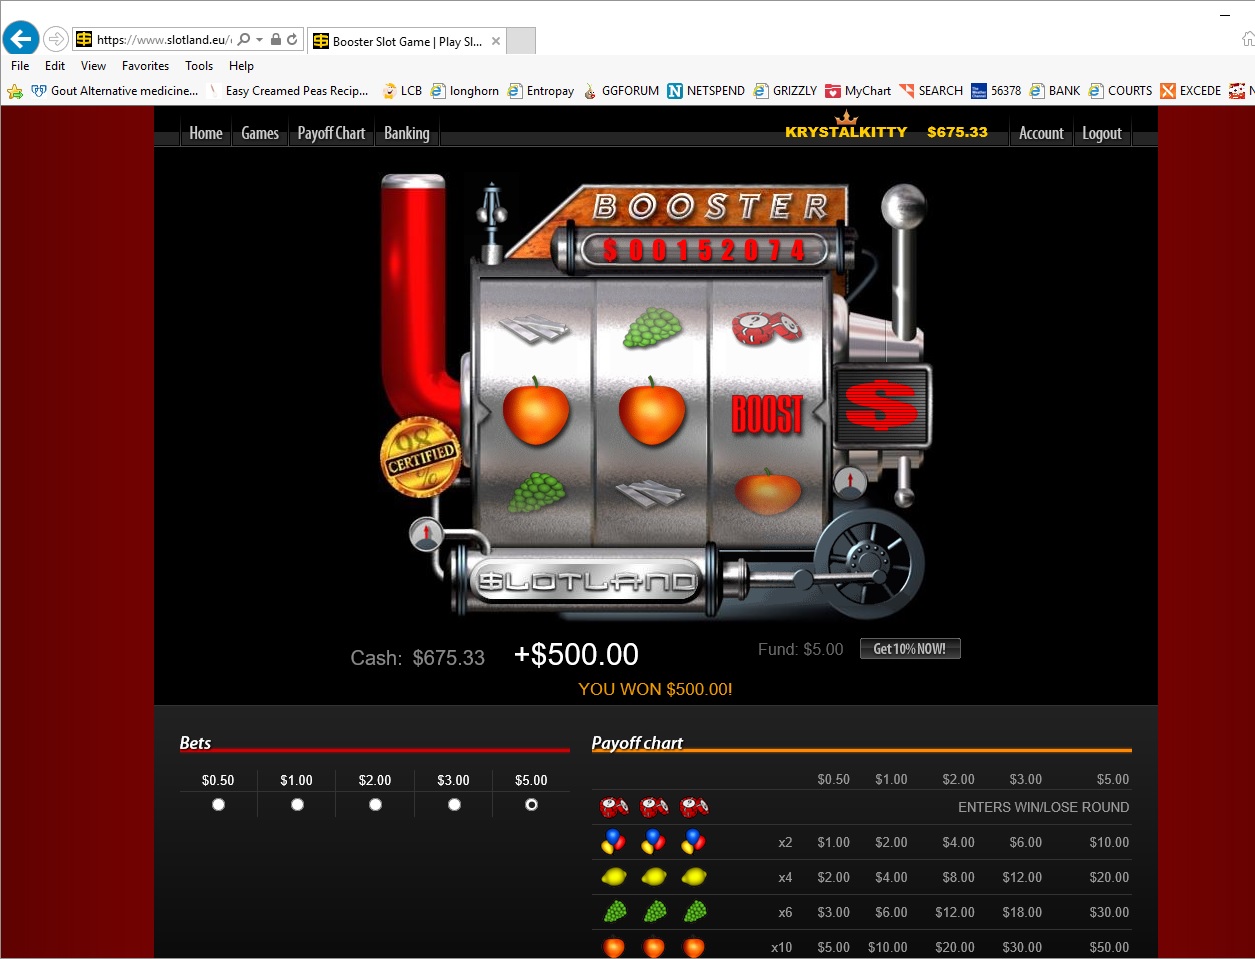Select the $2.00 bet radio button
This screenshot has height=959, width=1255.
pos(375,805)
